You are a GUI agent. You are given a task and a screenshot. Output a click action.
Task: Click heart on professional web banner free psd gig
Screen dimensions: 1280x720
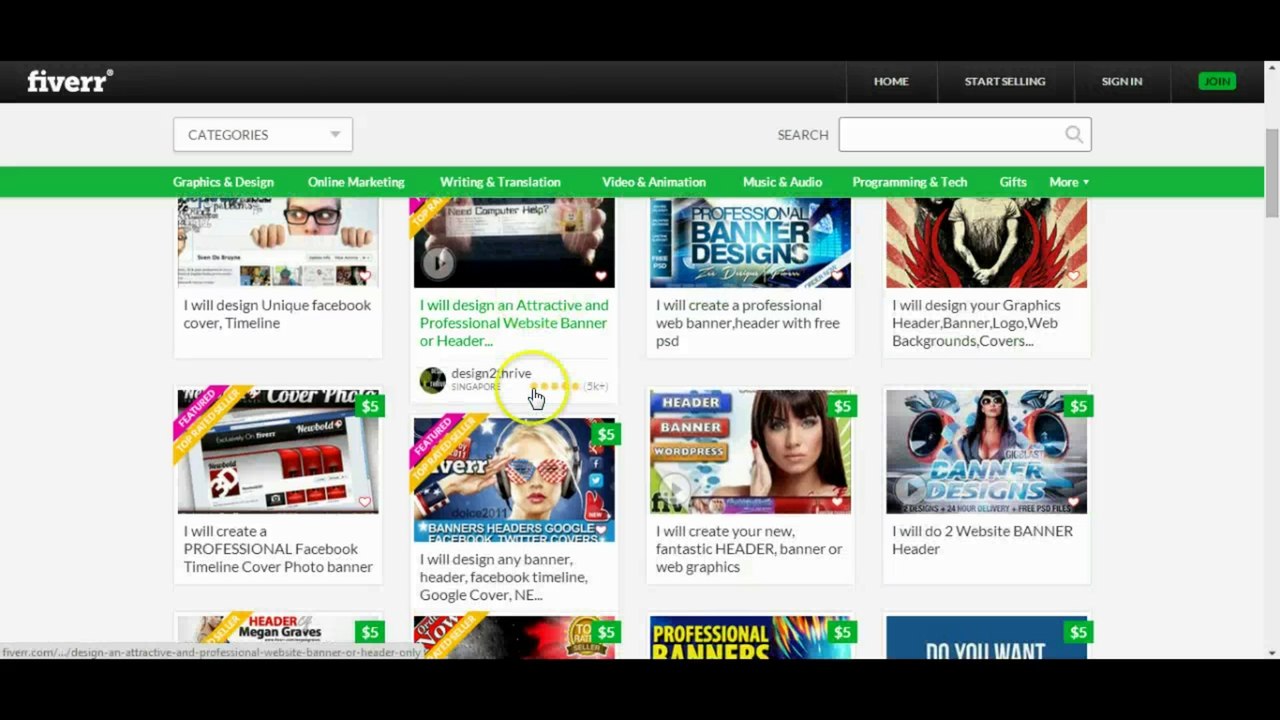click(x=837, y=275)
